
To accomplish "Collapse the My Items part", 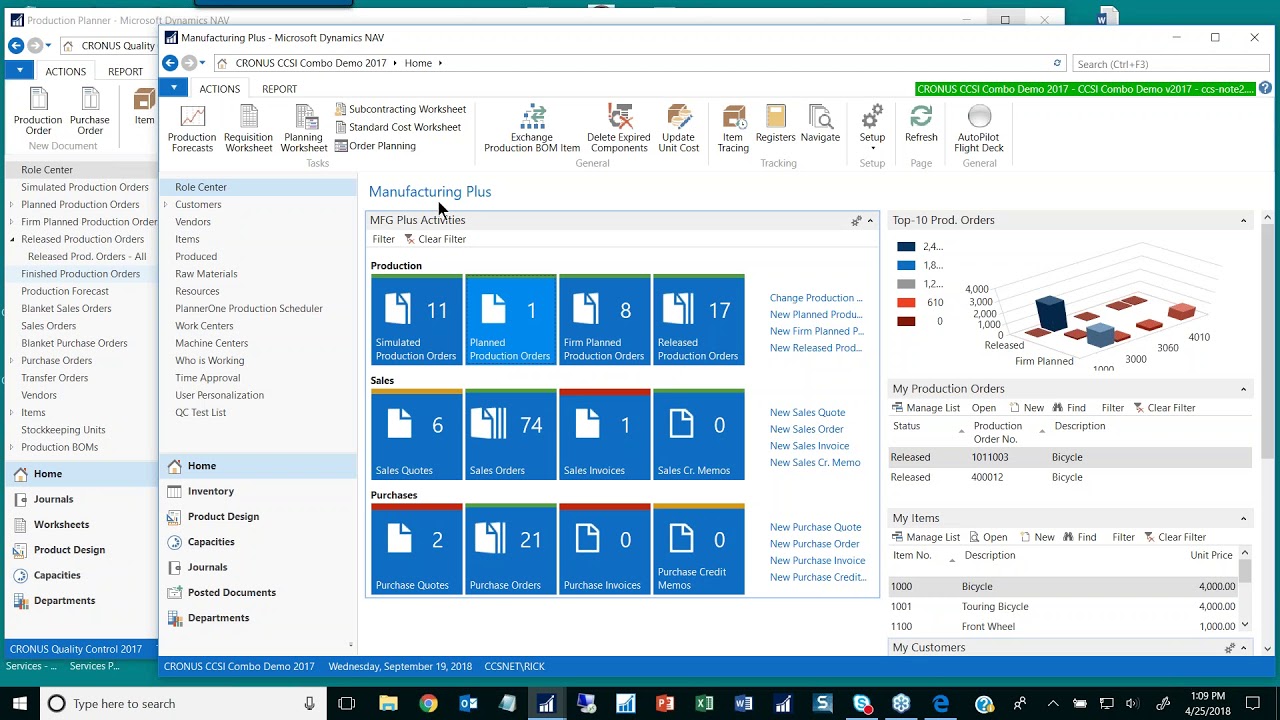I will [x=1244, y=518].
